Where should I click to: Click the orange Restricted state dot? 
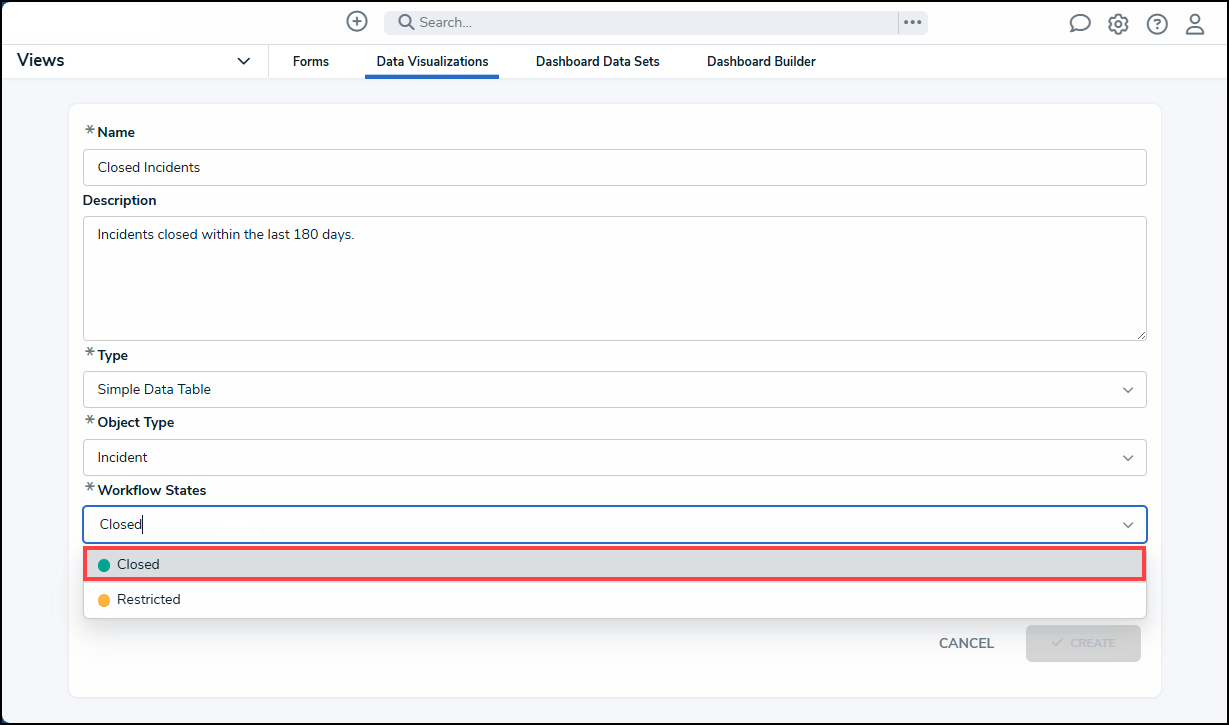[x=104, y=600]
